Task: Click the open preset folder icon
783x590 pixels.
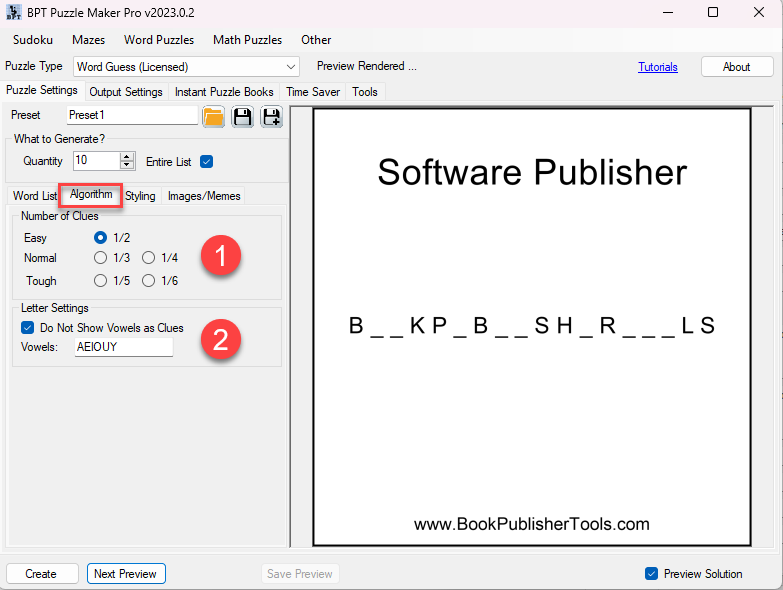Action: coord(214,116)
